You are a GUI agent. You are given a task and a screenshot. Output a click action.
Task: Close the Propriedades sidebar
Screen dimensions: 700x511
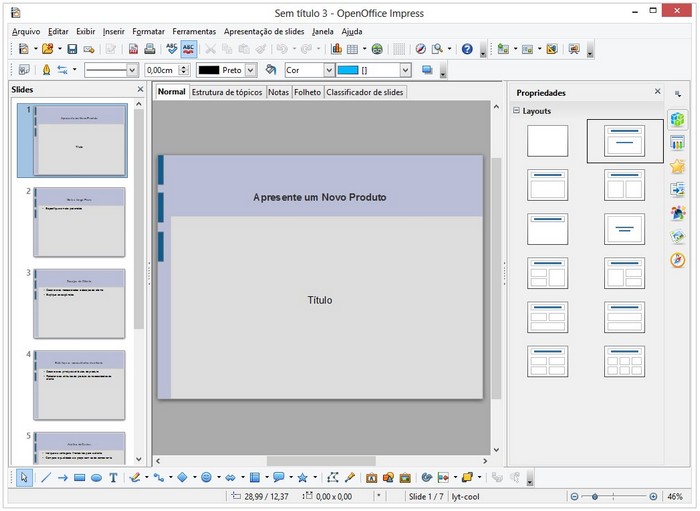point(657,91)
